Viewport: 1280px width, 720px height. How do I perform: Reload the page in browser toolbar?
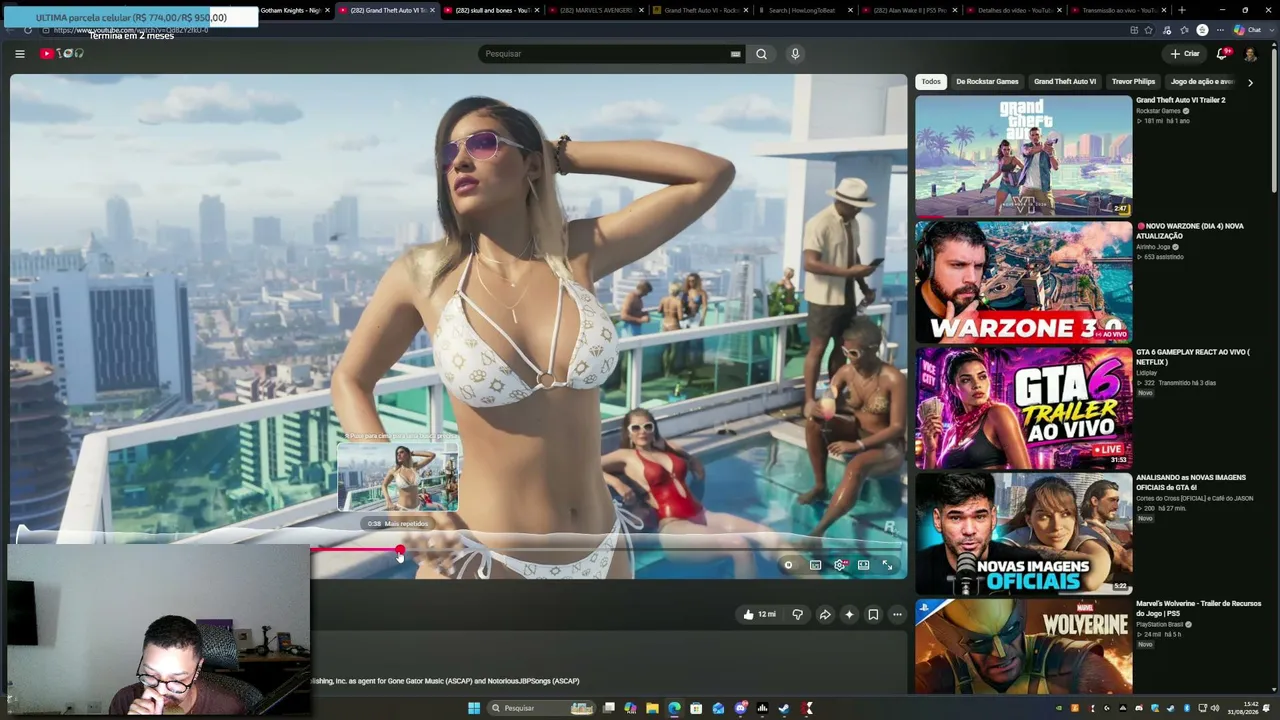click(x=28, y=30)
